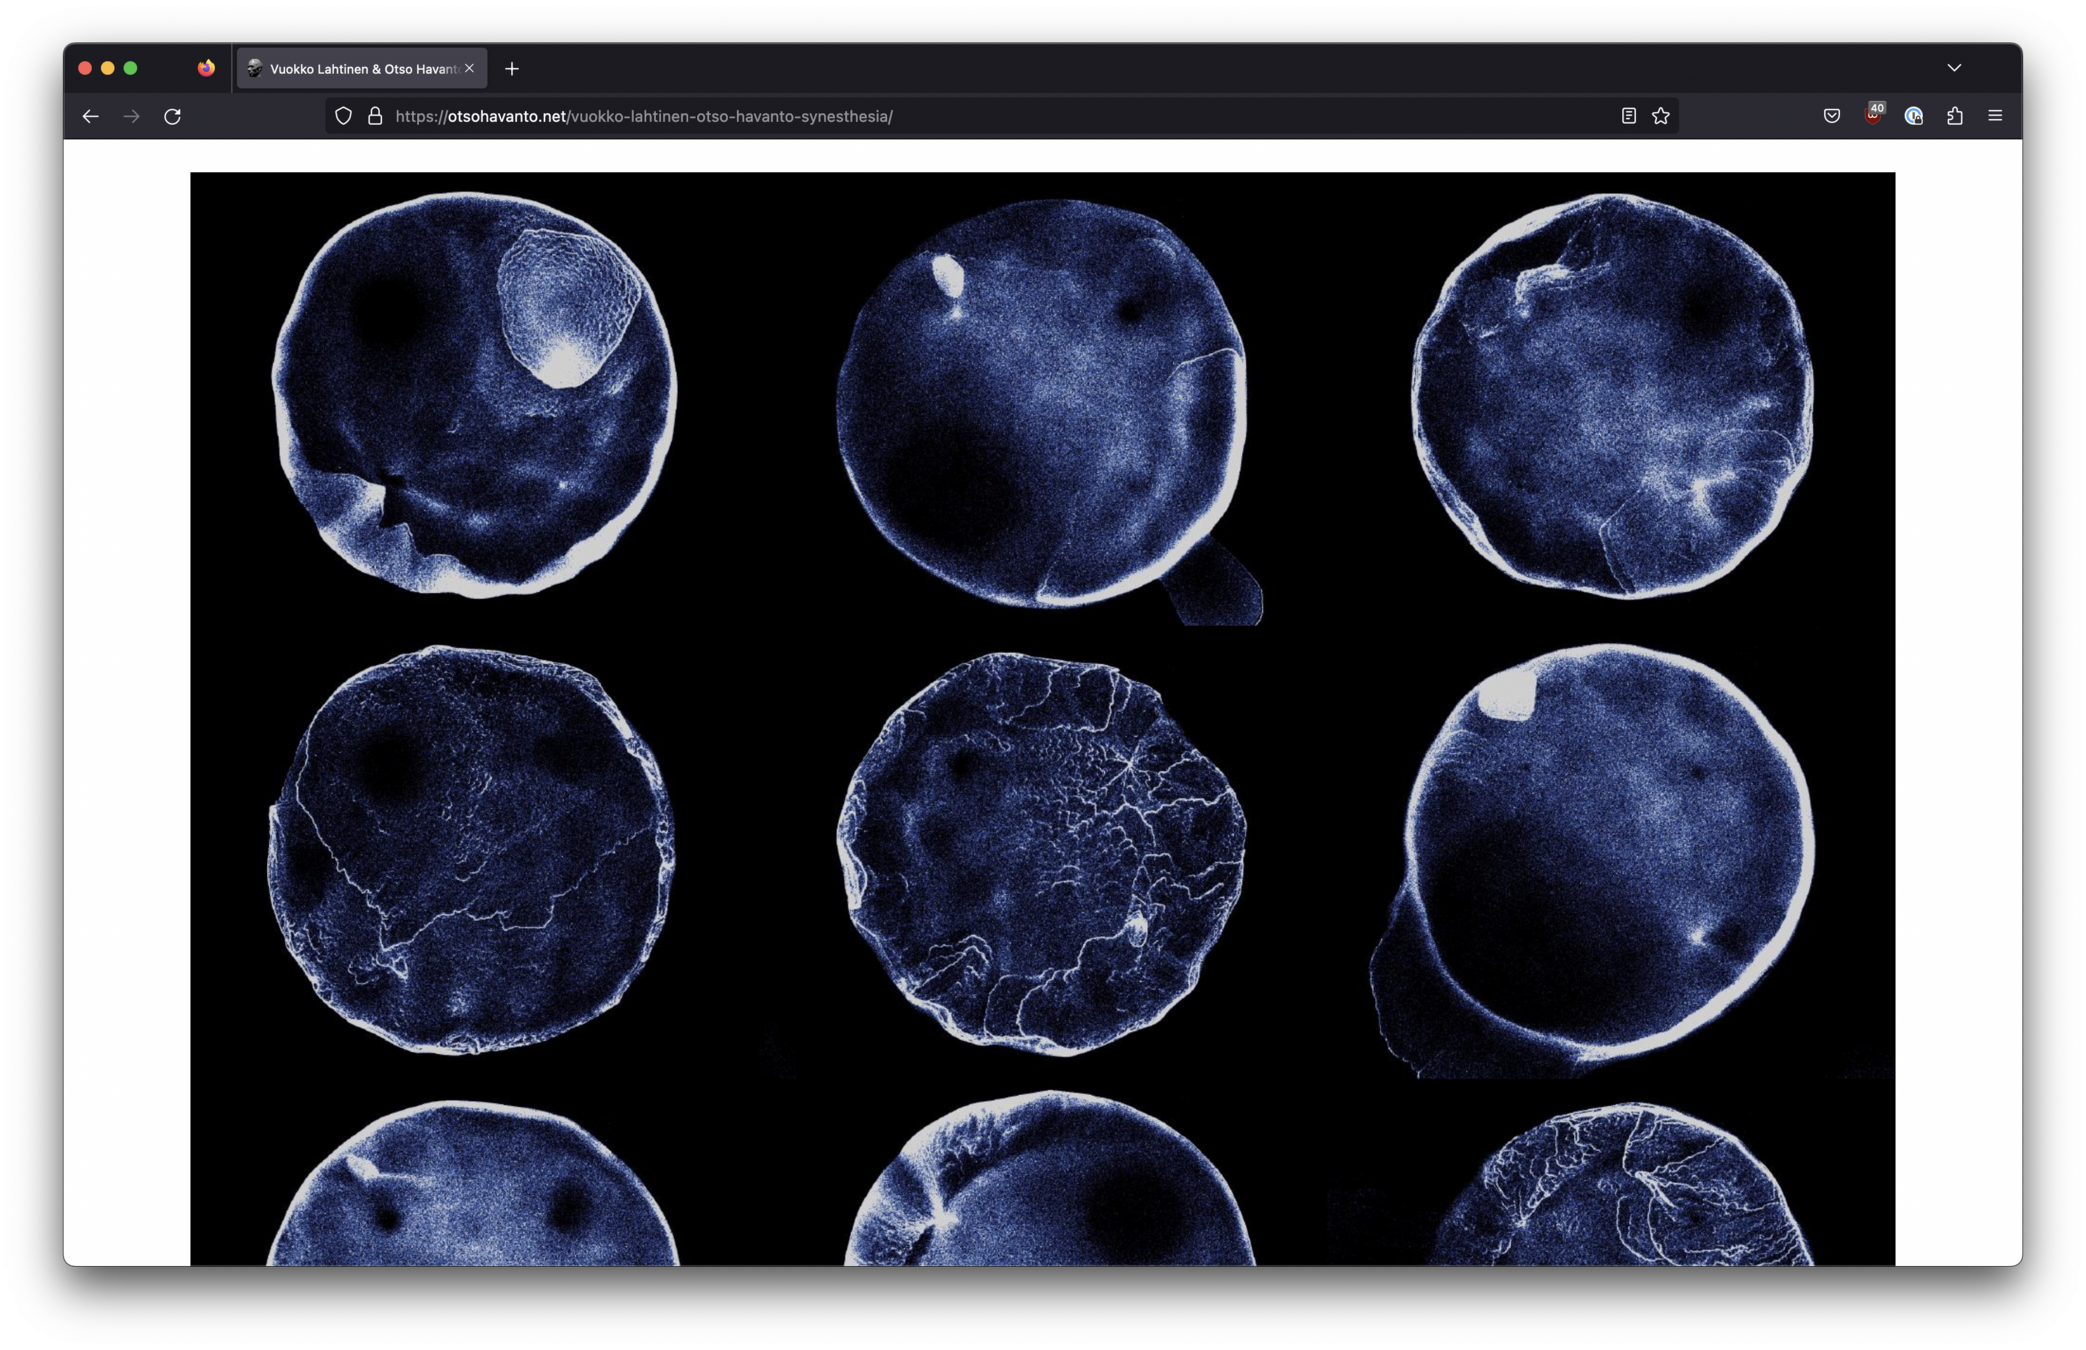The height and width of the screenshot is (1350, 2086).
Task: Open the tracking protection shield panel
Action: click(343, 116)
